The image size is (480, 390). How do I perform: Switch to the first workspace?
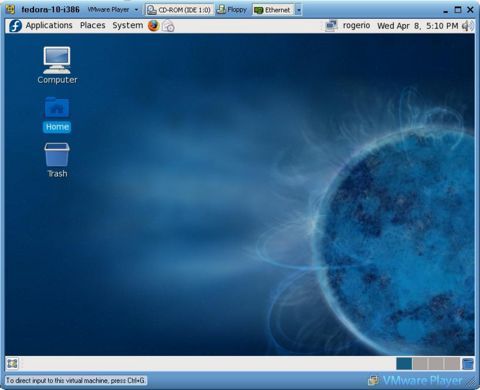[x=404, y=364]
